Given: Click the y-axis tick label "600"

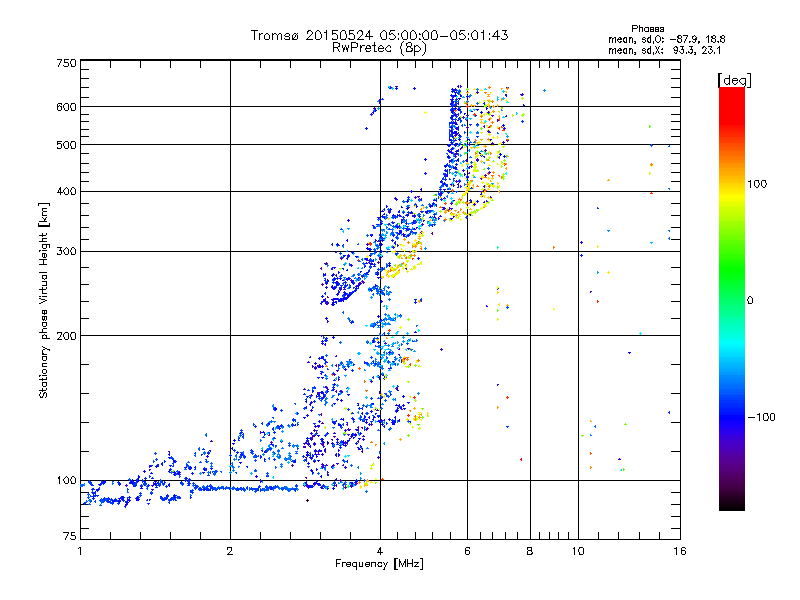Looking at the screenshot, I should pyautogui.click(x=67, y=107).
